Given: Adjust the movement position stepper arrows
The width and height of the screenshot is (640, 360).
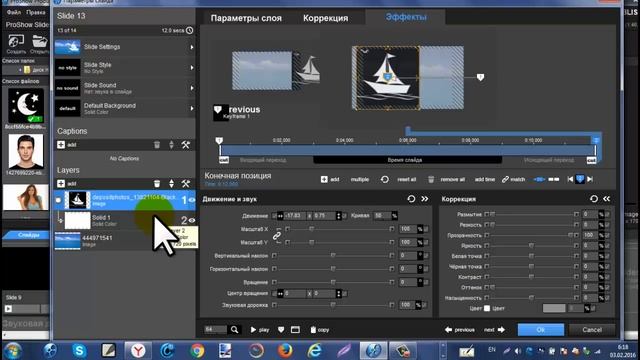Looking at the screenshot, I should (x=338, y=216).
